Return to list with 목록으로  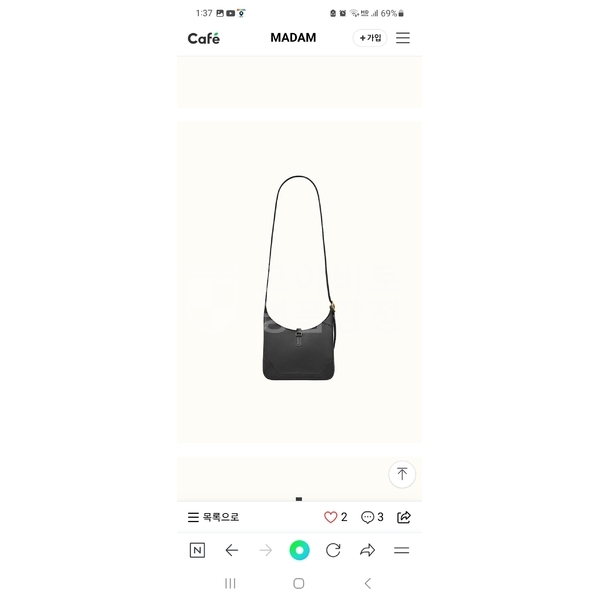point(213,517)
